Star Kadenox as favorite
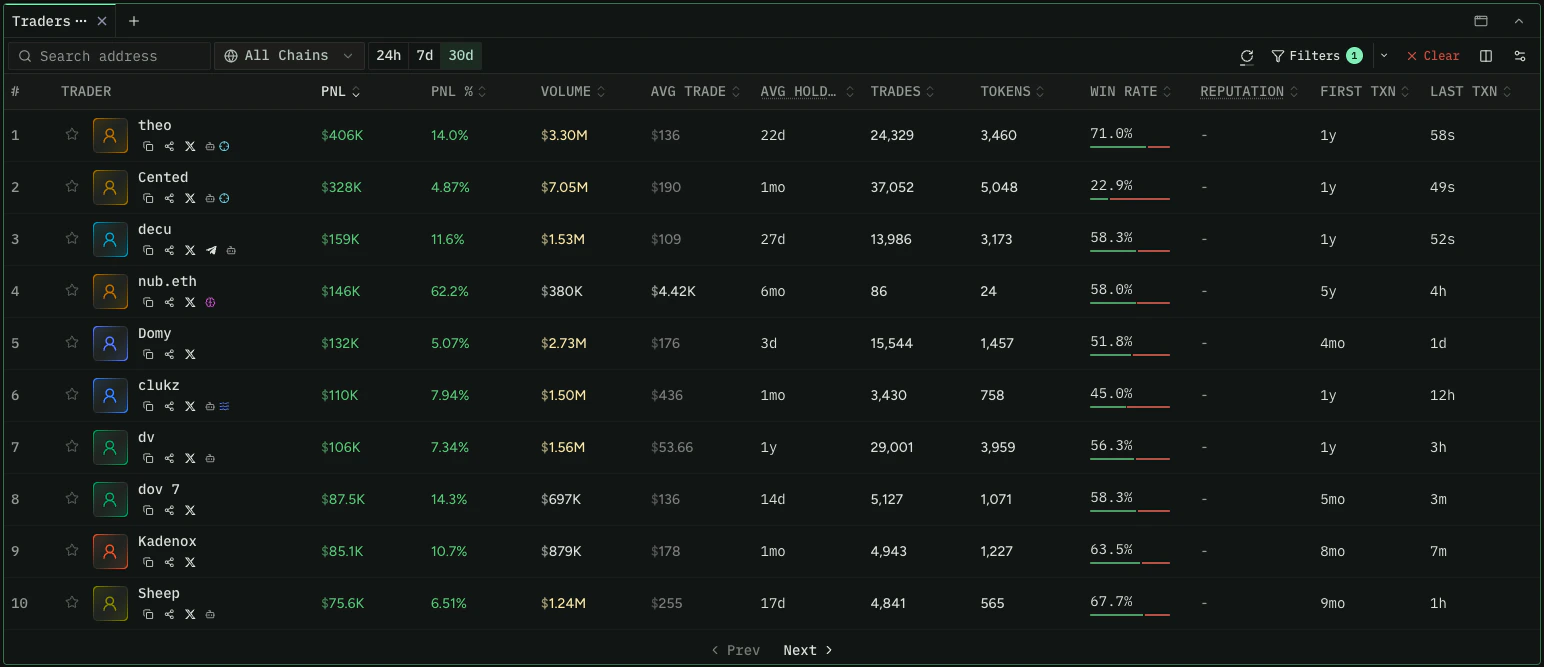 pyautogui.click(x=72, y=550)
